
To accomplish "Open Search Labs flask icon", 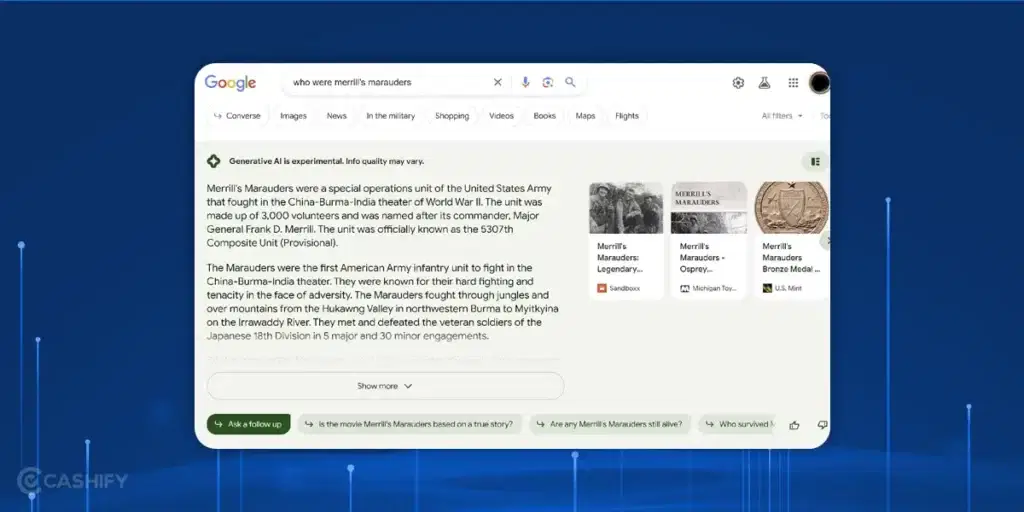I will click(x=764, y=83).
